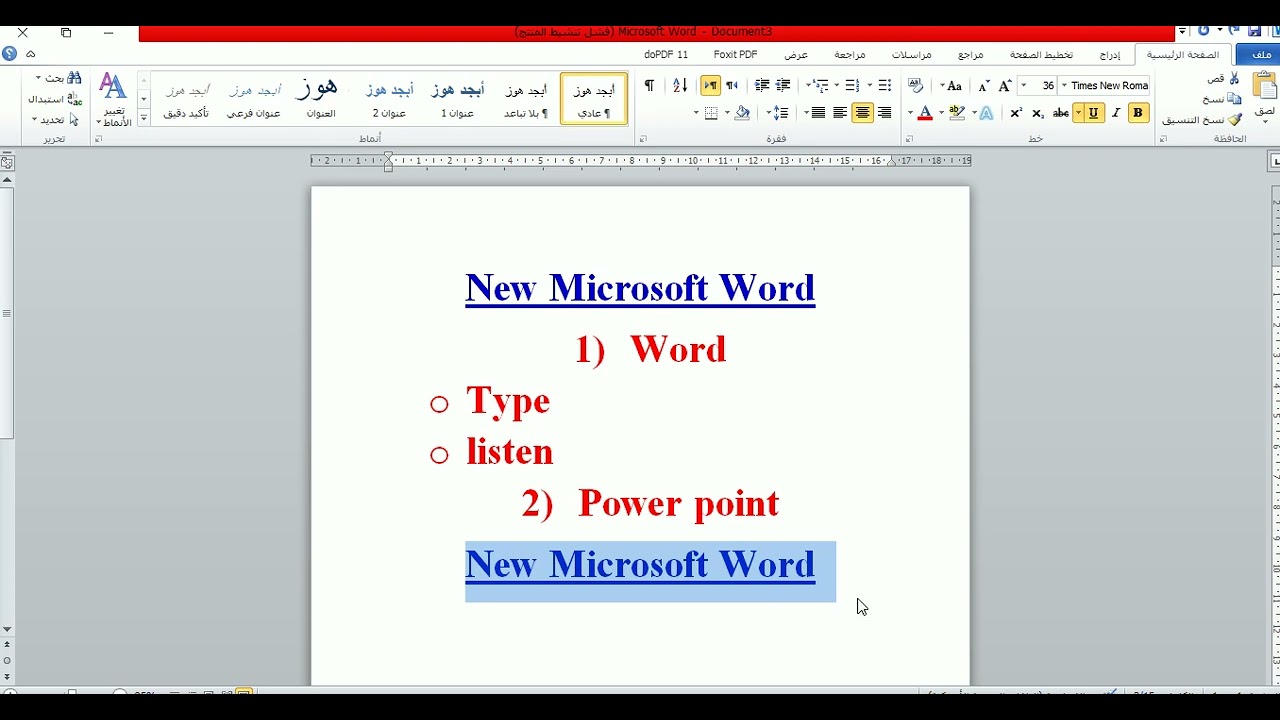The width and height of the screenshot is (1280, 720).
Task: Open the underline style dropdown arrow
Action: coord(1078,113)
